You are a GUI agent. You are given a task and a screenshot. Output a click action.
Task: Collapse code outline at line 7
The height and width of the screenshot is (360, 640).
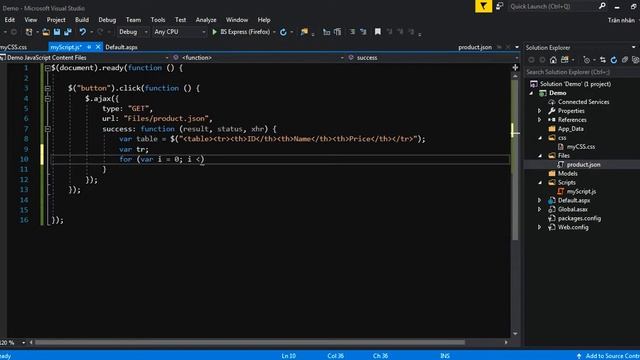pyautogui.click(x=48, y=129)
